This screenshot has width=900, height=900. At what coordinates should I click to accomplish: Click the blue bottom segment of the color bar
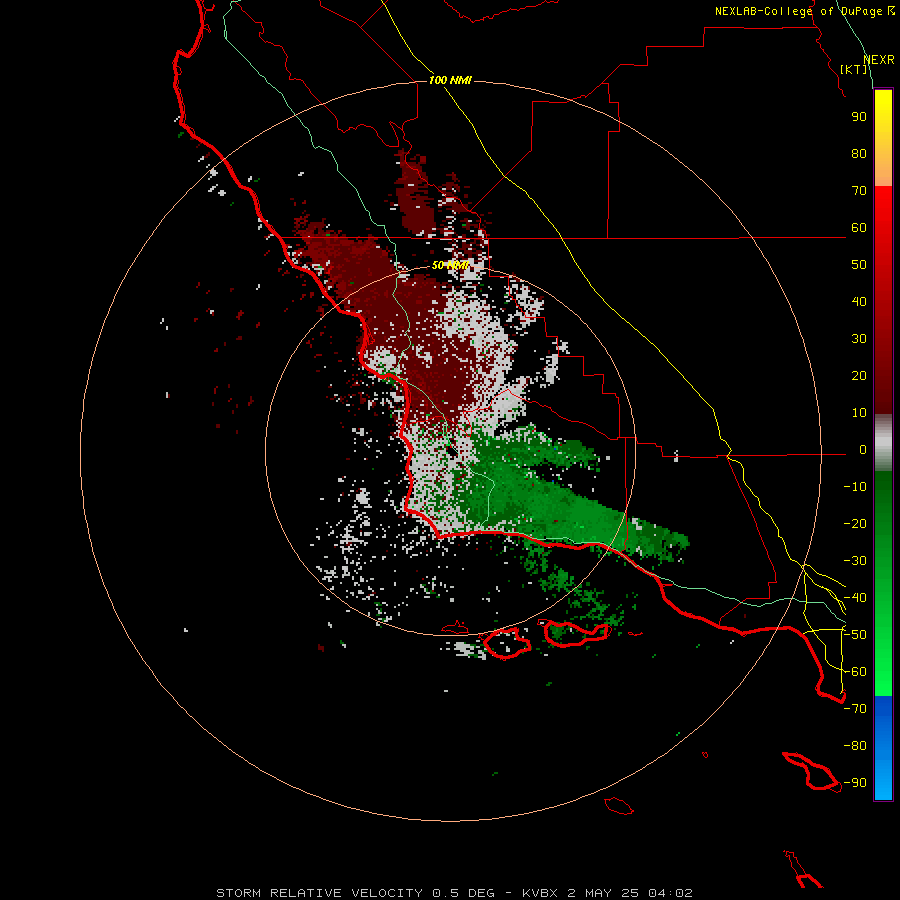point(883,747)
